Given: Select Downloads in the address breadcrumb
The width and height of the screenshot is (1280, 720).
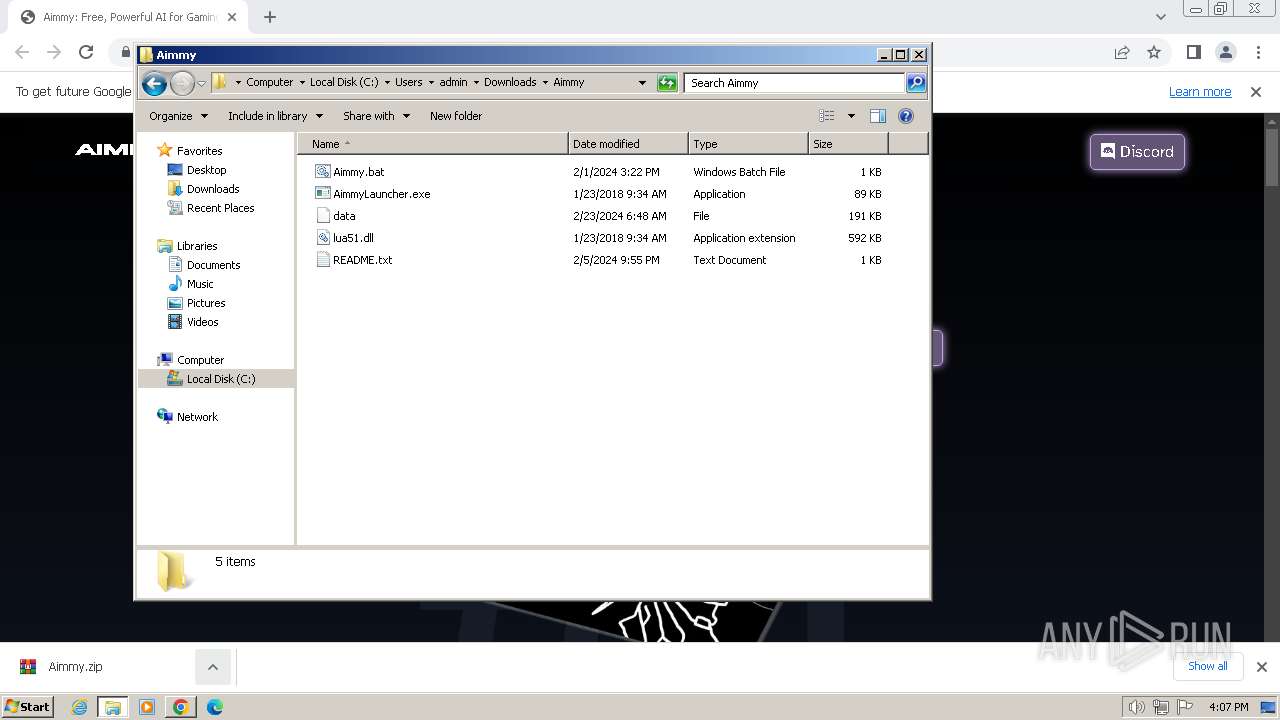Looking at the screenshot, I should tap(510, 82).
